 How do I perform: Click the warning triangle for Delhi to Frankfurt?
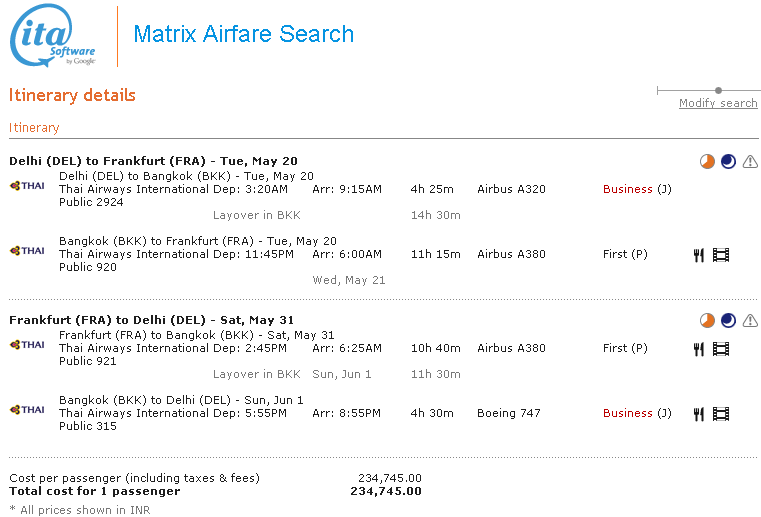[750, 161]
